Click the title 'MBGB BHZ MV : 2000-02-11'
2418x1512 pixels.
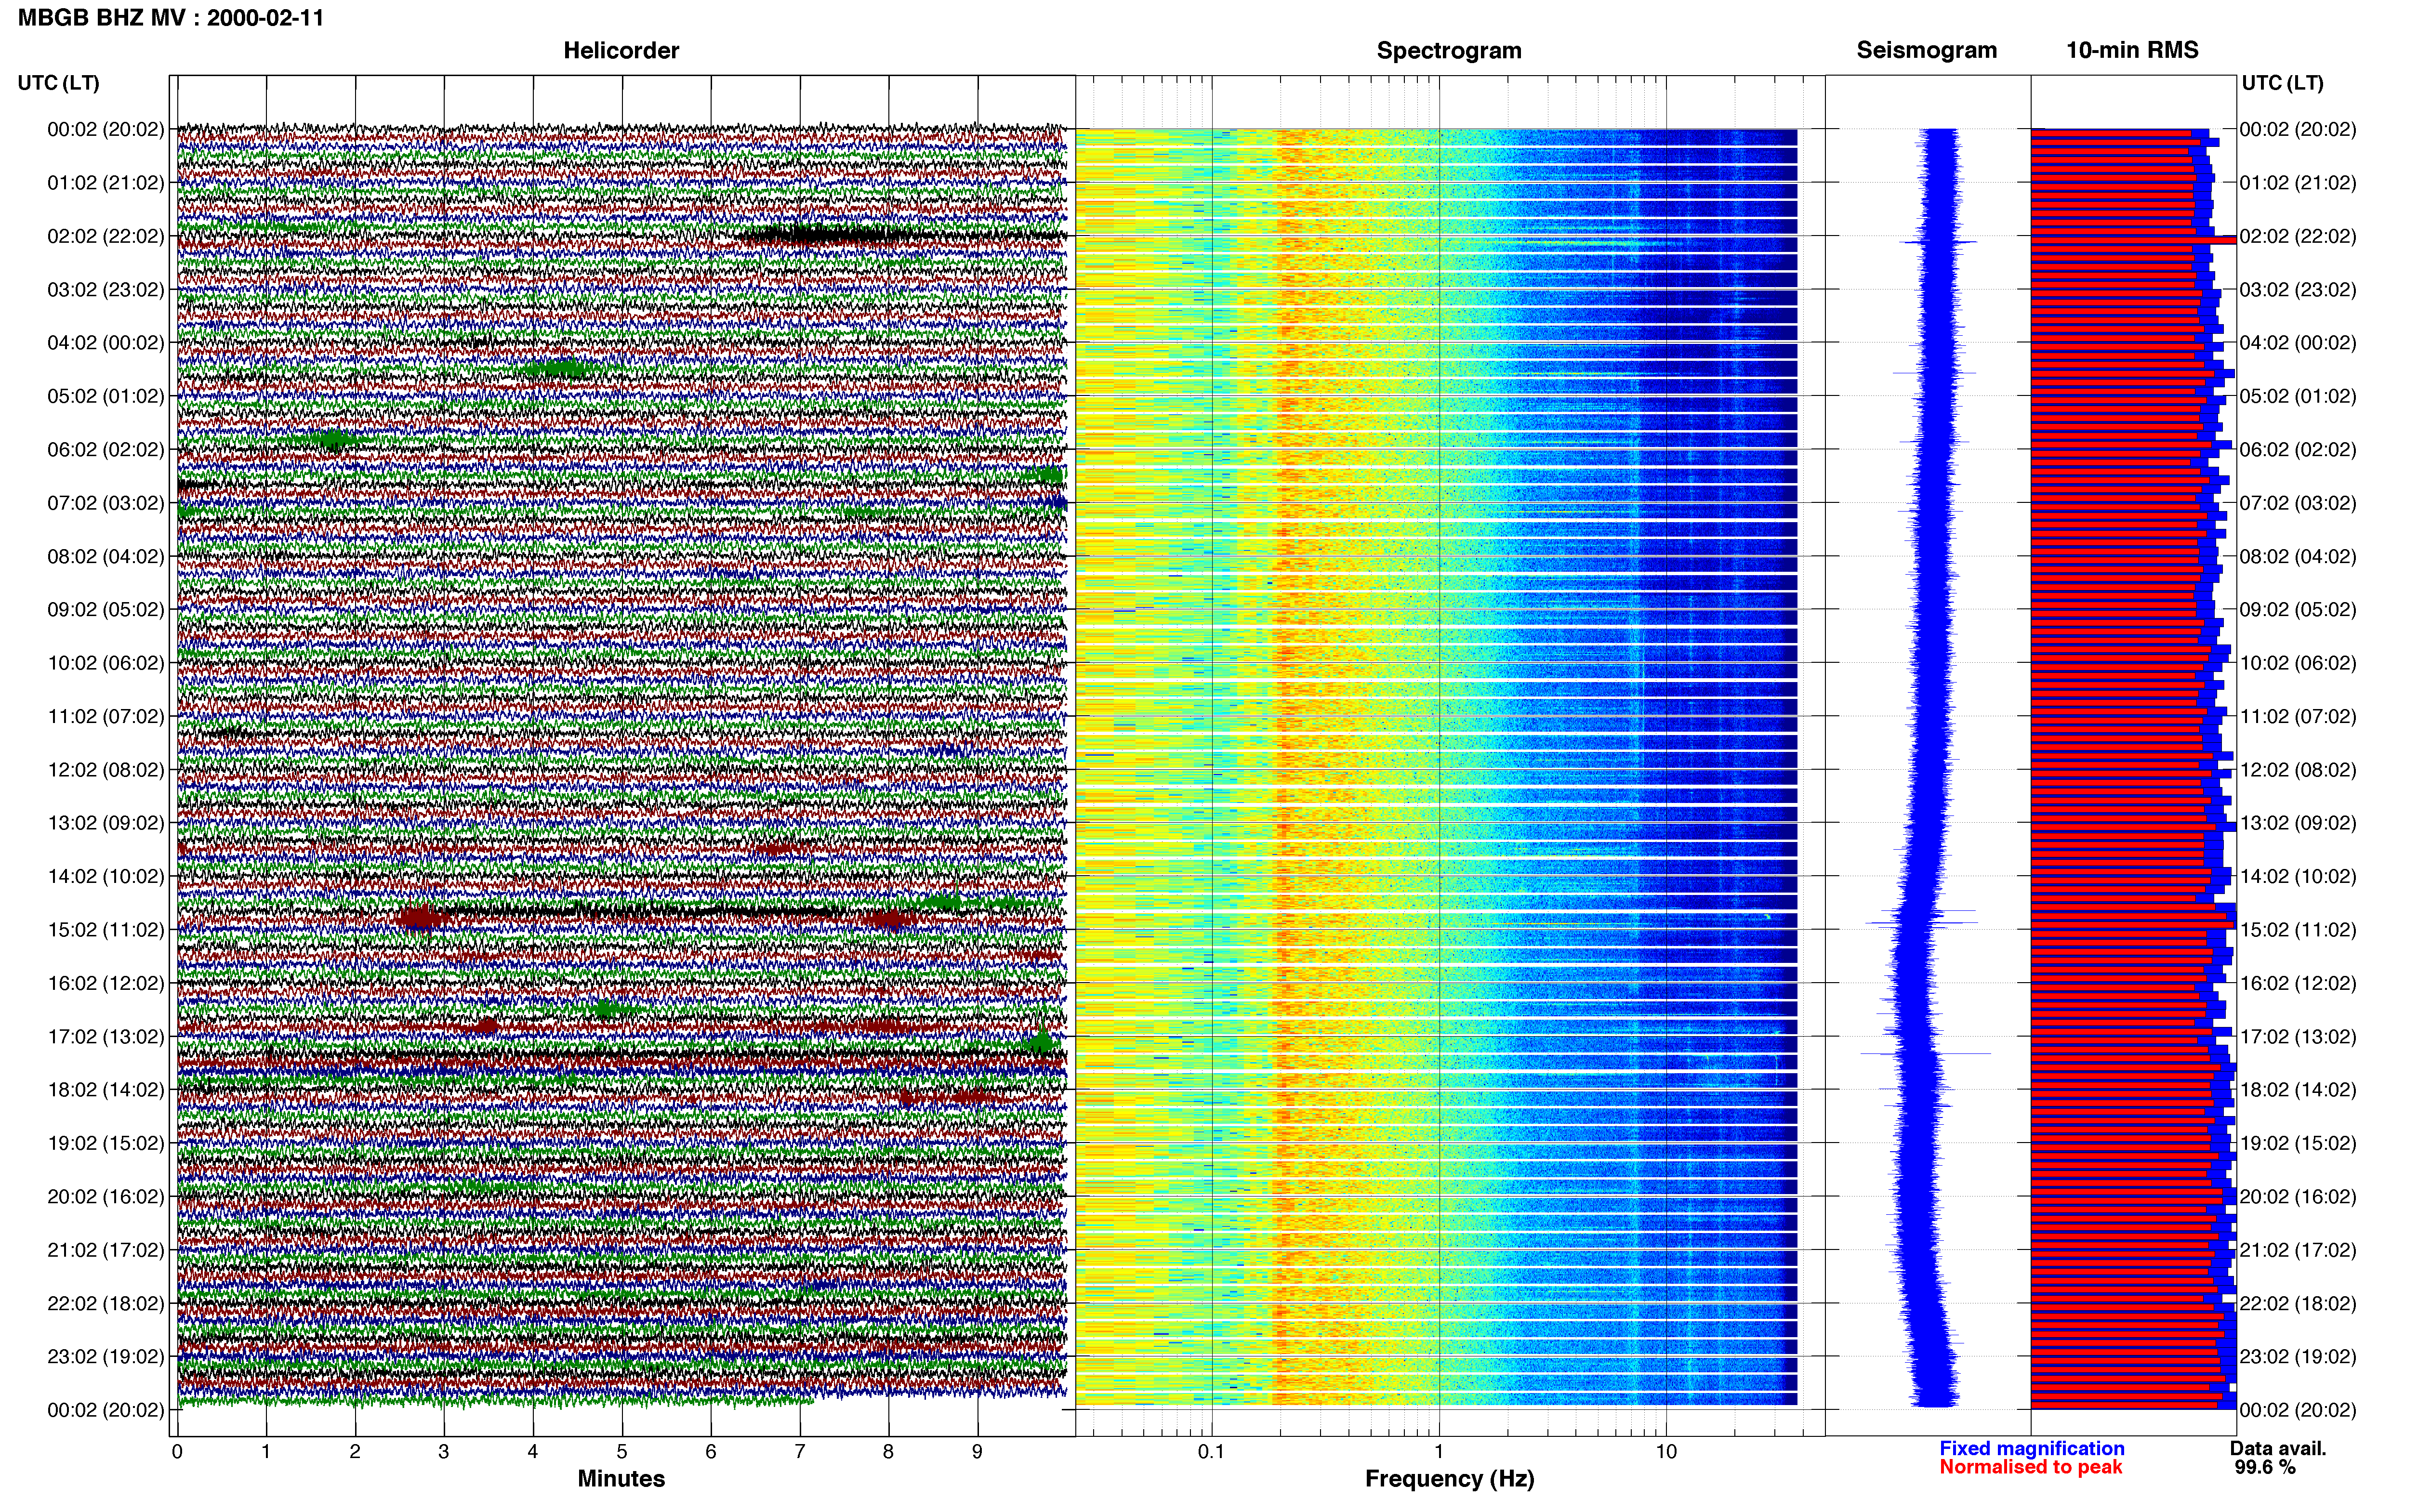point(171,18)
